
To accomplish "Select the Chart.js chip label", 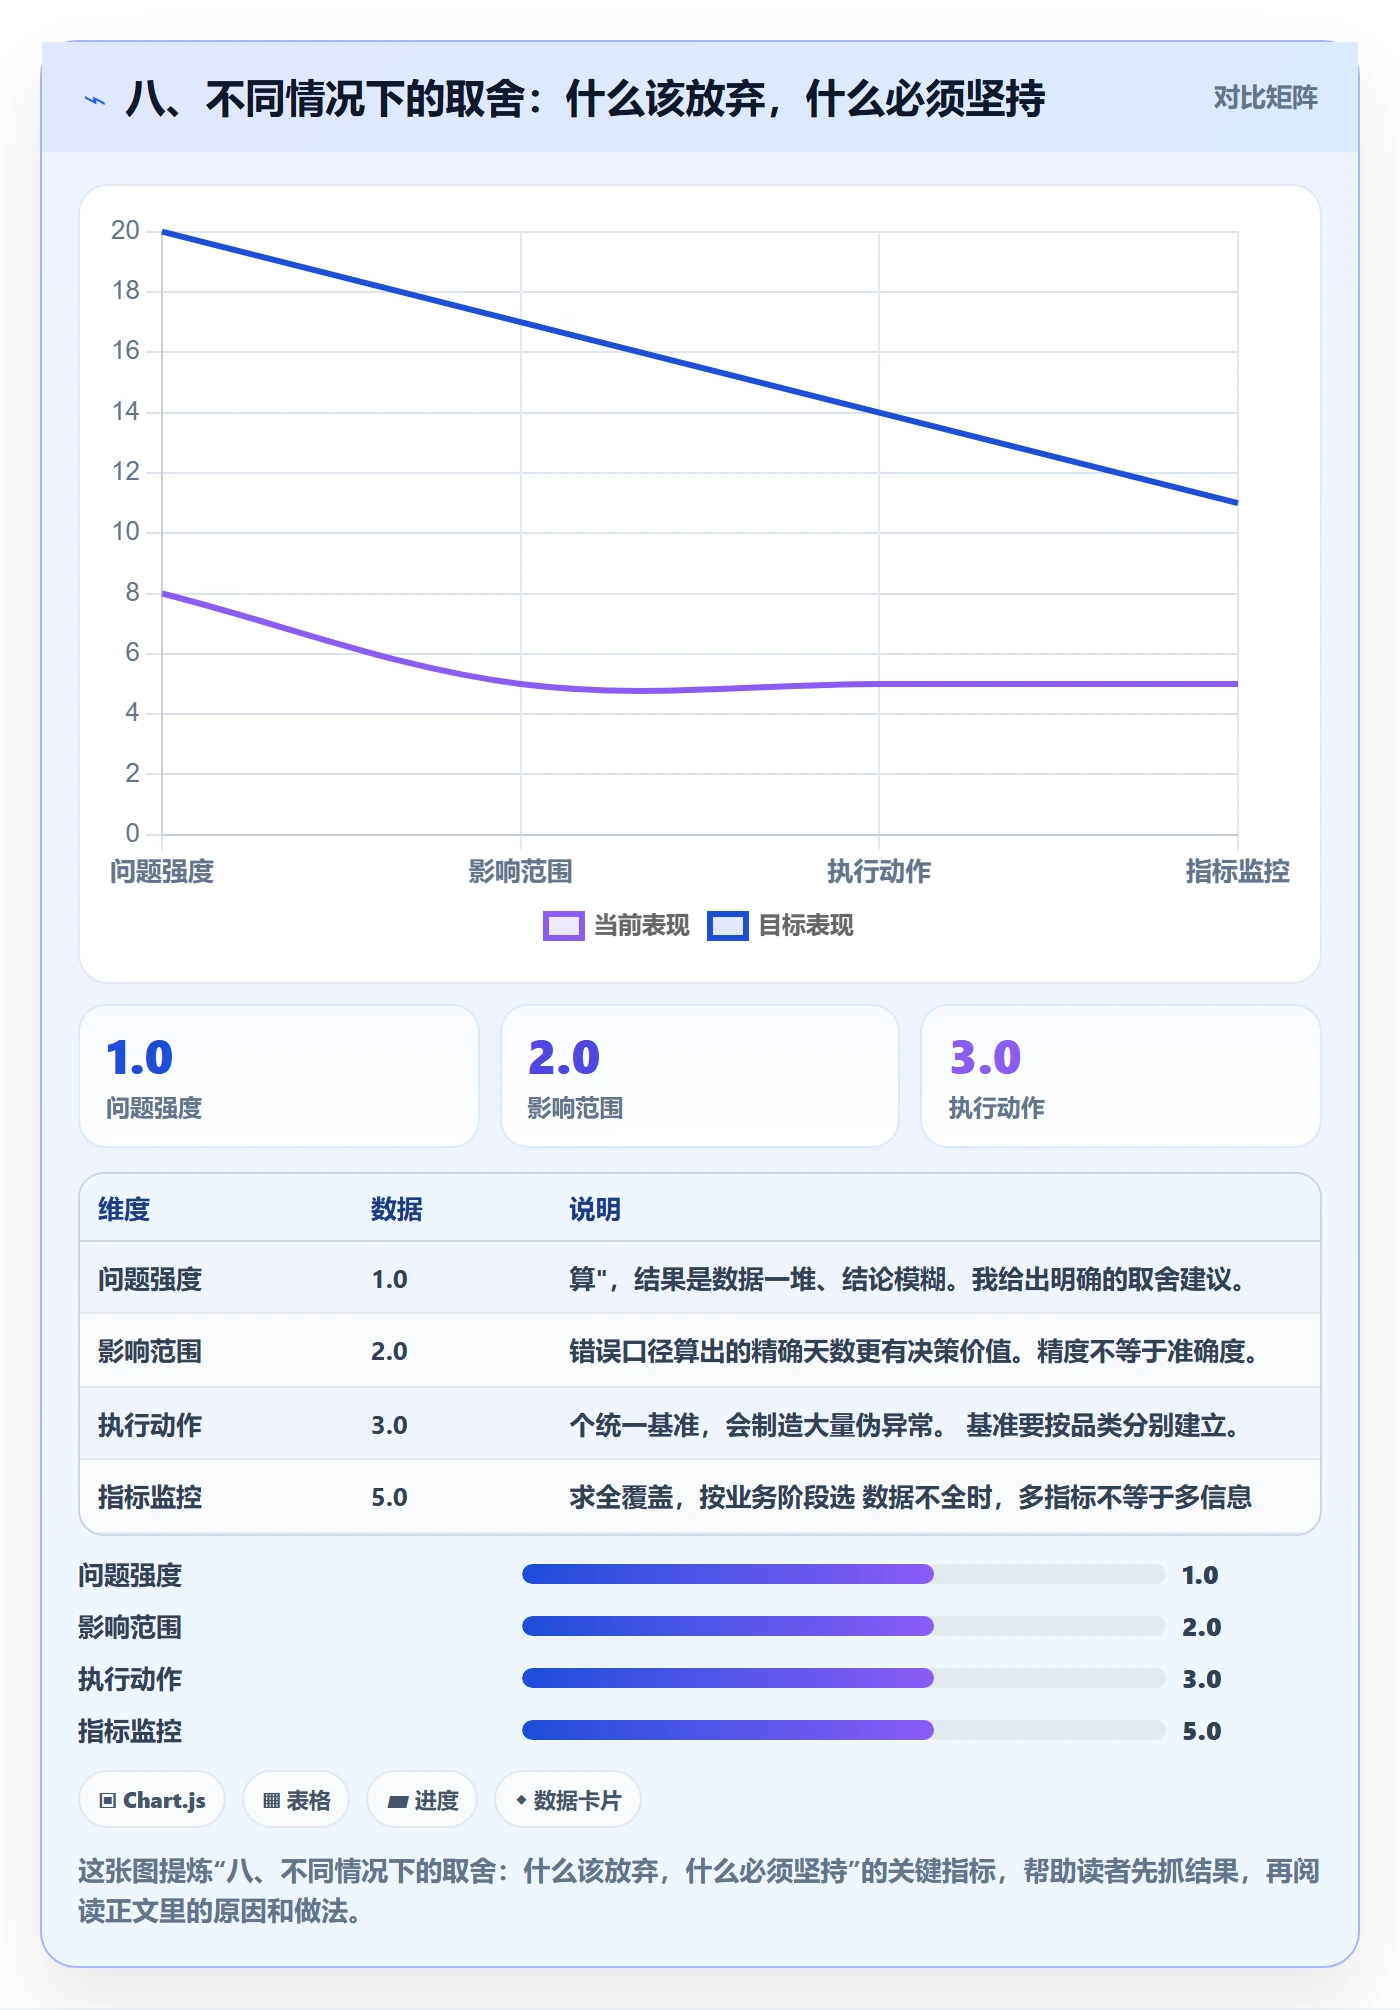I will pos(164,1800).
